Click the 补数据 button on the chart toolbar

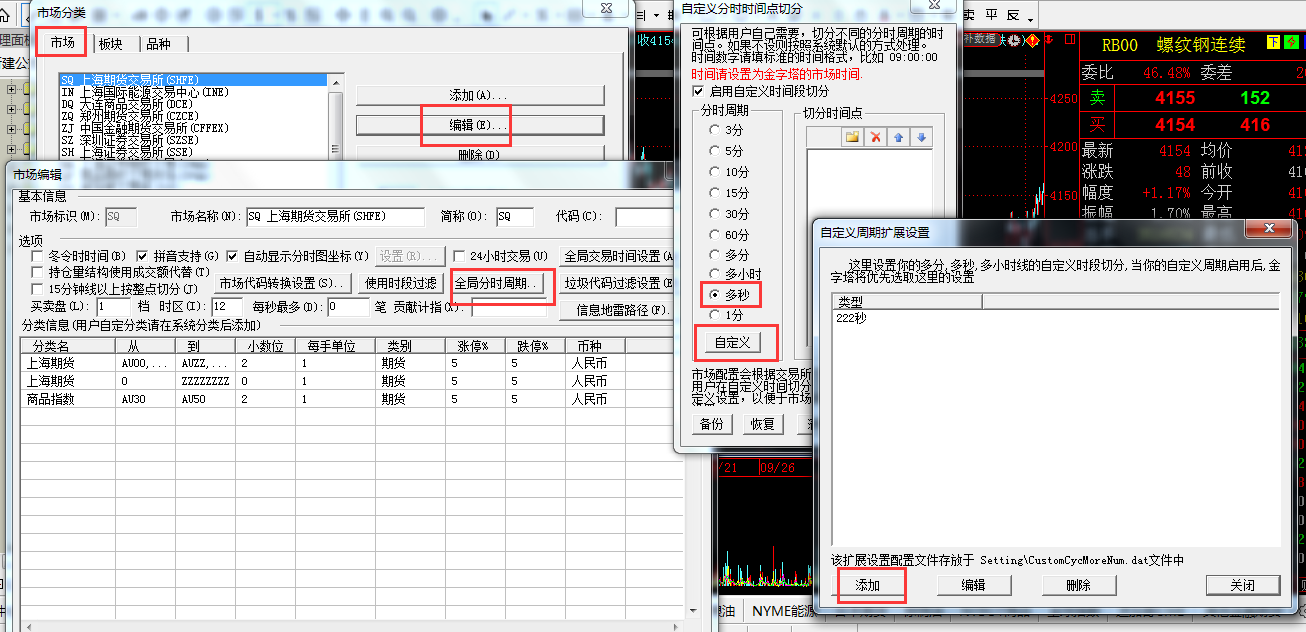[980, 39]
